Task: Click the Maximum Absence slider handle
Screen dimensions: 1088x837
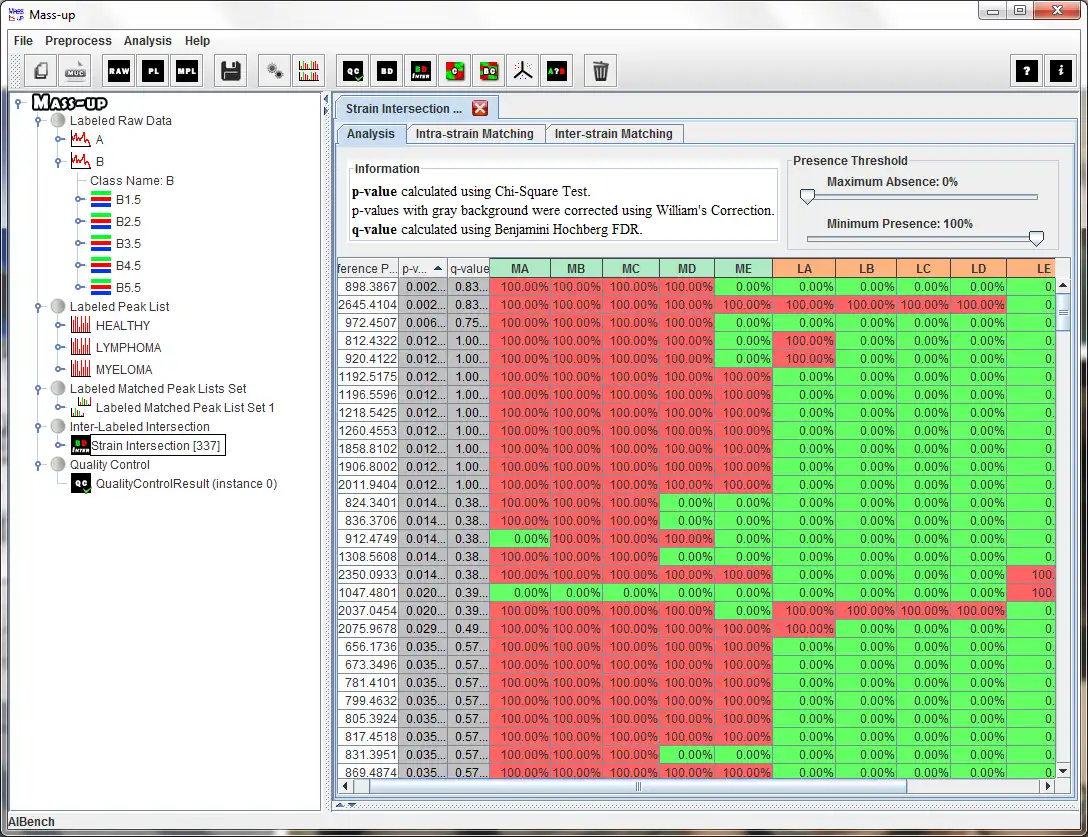Action: coord(807,196)
